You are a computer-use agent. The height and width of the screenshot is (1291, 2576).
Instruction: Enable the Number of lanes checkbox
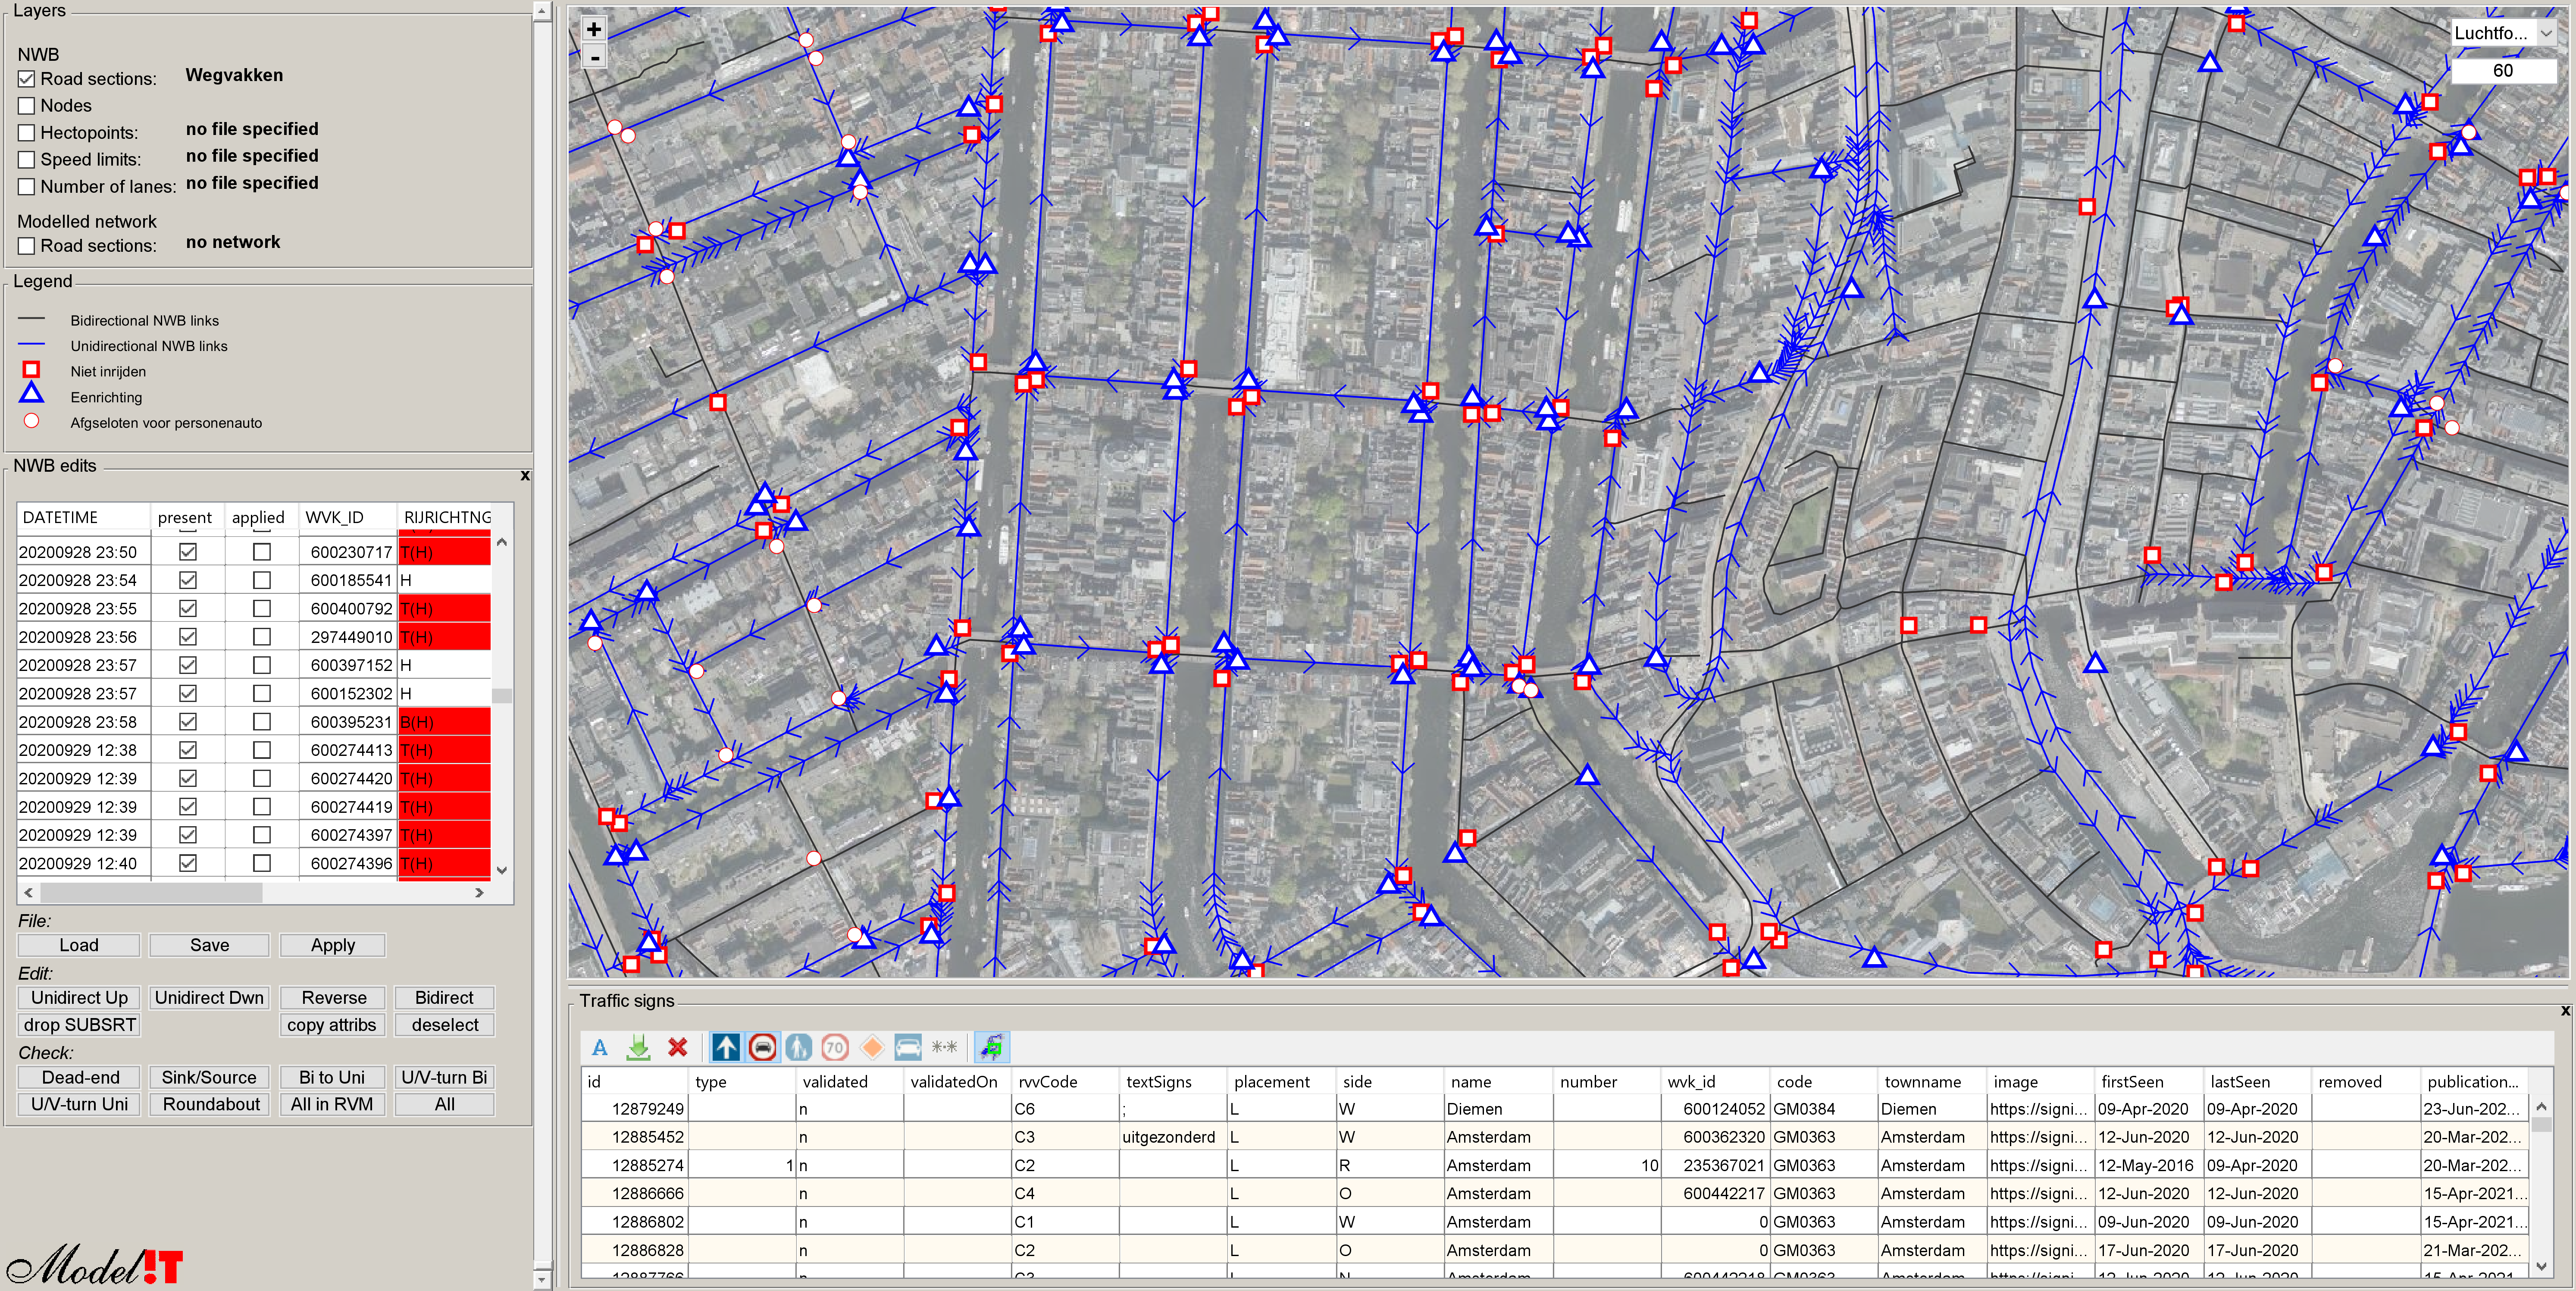click(x=27, y=187)
